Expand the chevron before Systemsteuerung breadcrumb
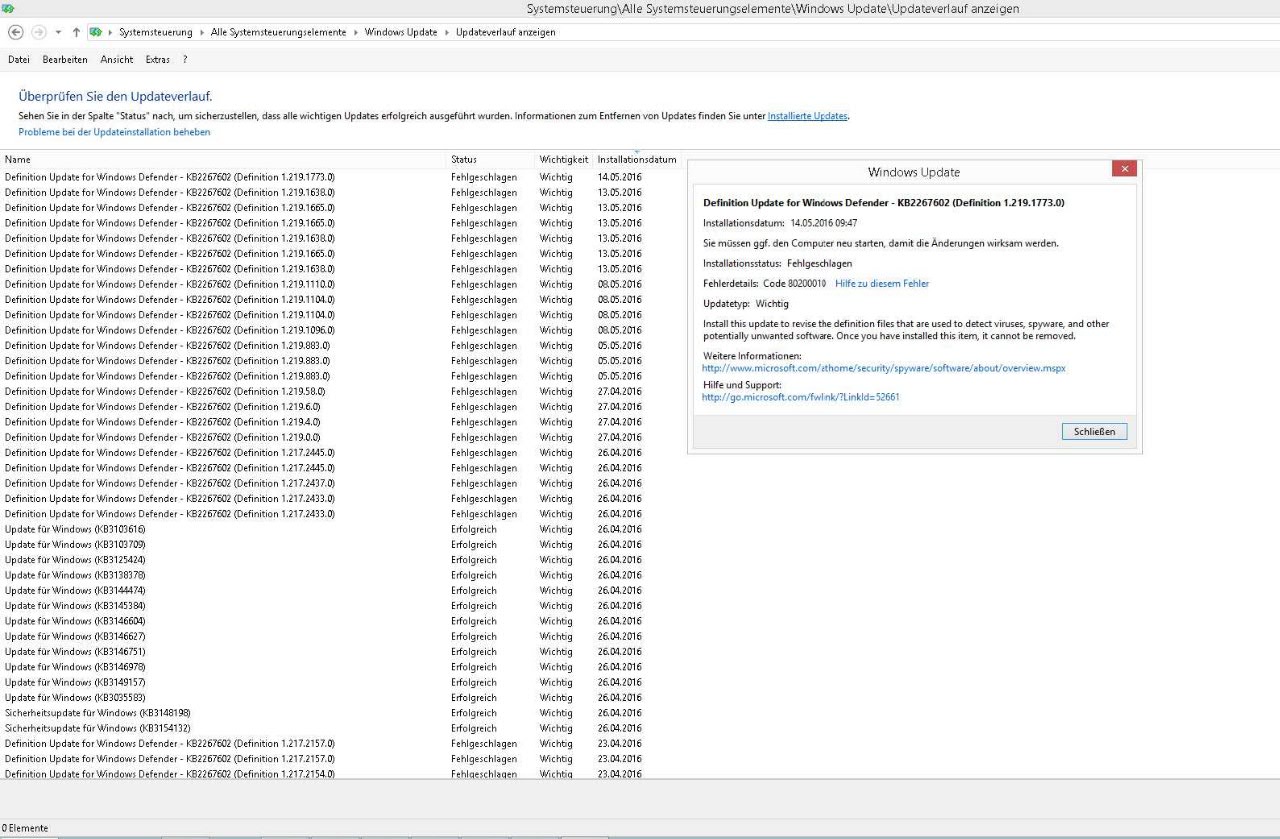This screenshot has height=839, width=1280. (x=110, y=32)
